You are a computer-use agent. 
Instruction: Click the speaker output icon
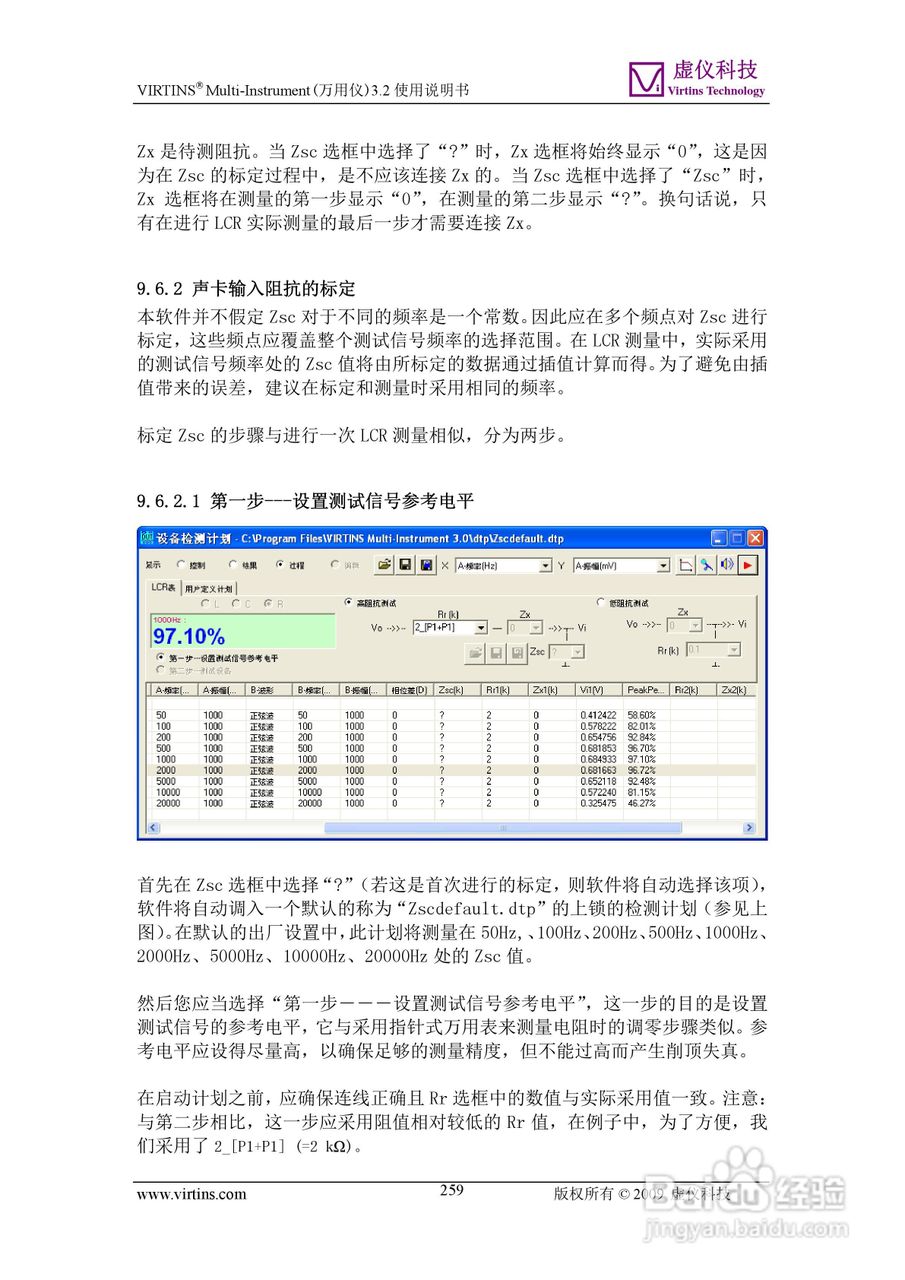[726, 565]
